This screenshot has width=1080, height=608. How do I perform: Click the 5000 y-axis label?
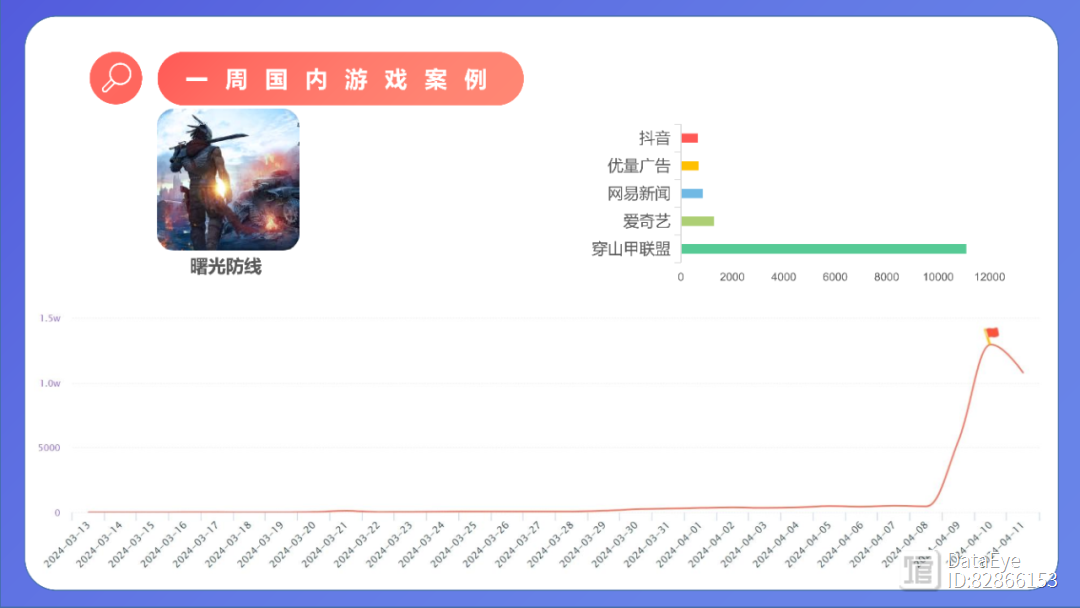coord(49,448)
